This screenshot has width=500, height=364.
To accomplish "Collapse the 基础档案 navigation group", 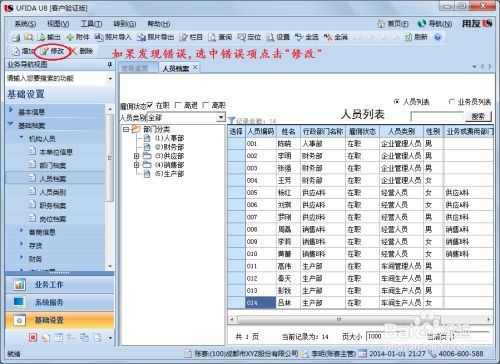I will 11,124.
